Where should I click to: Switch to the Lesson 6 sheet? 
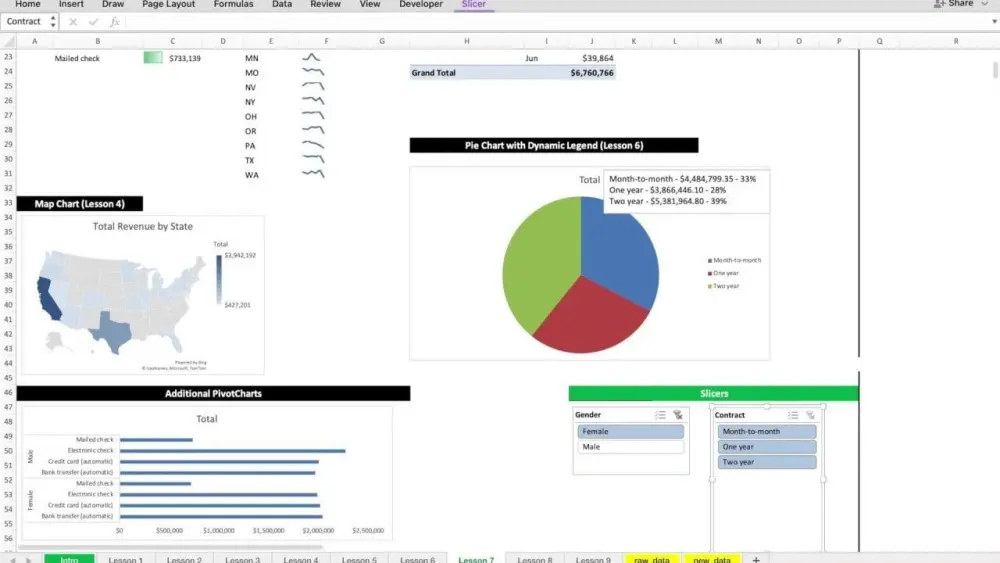418,559
